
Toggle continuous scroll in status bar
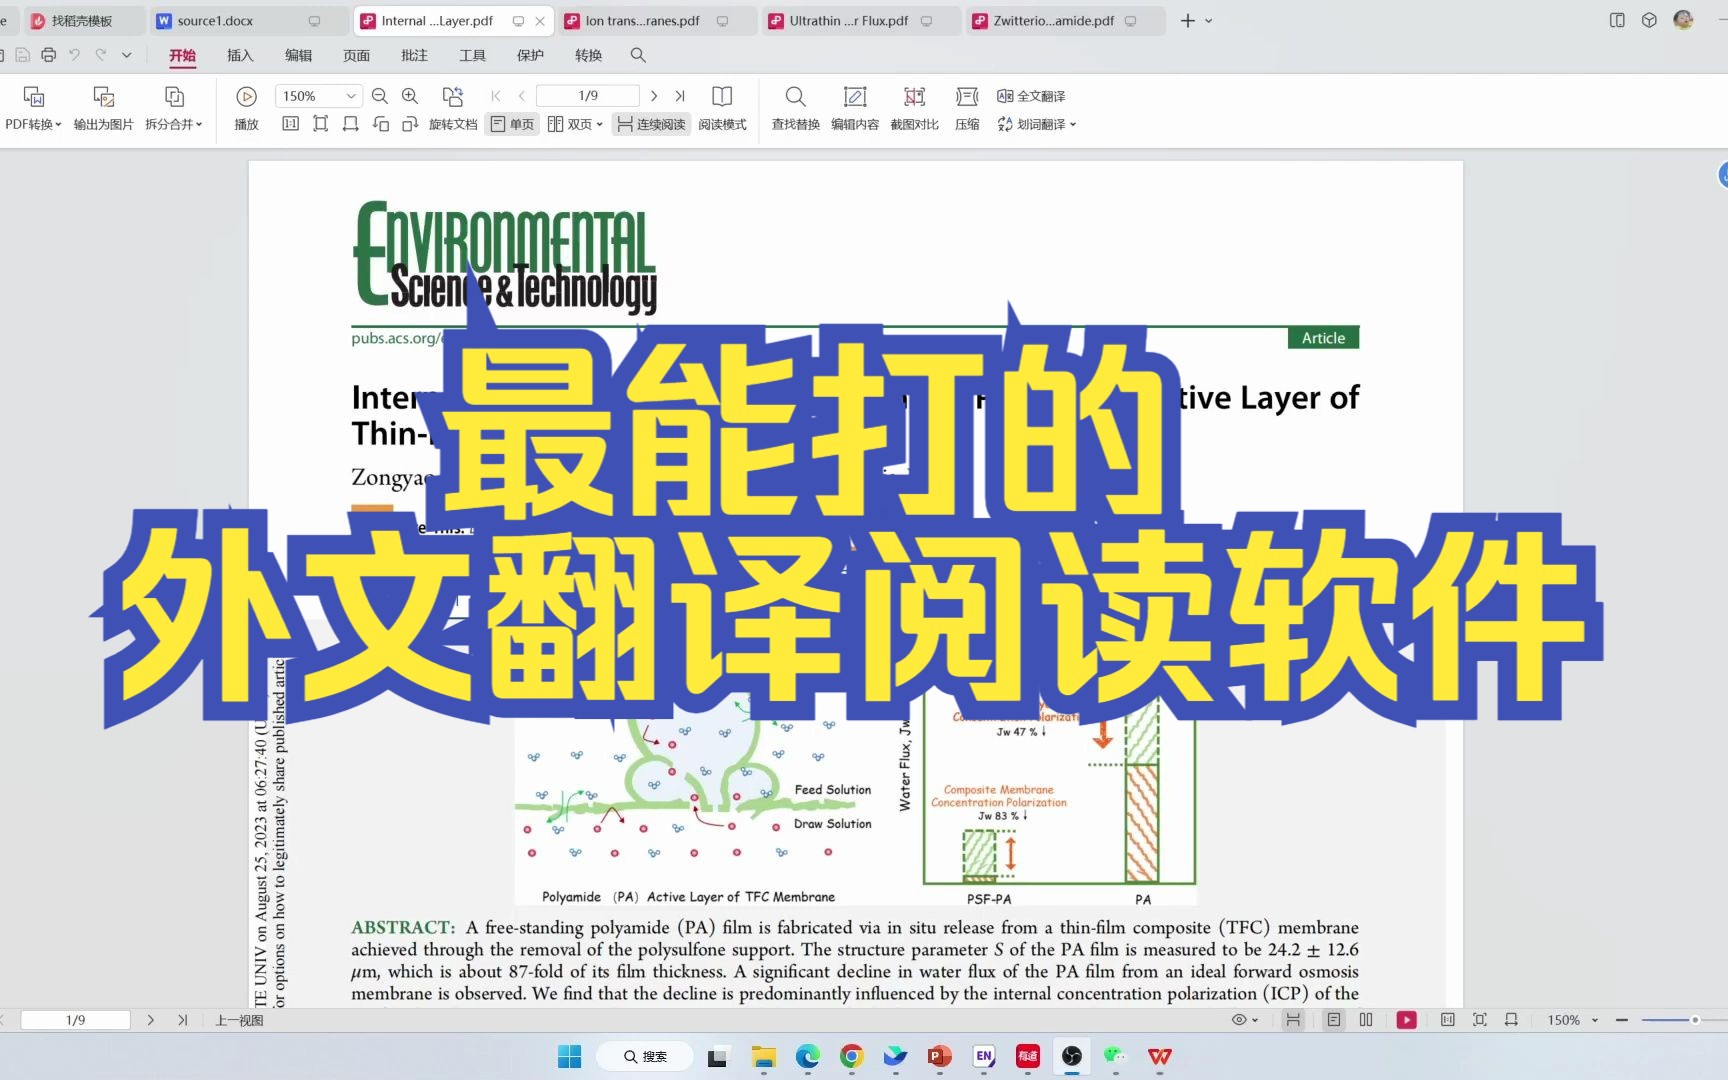point(1293,1020)
